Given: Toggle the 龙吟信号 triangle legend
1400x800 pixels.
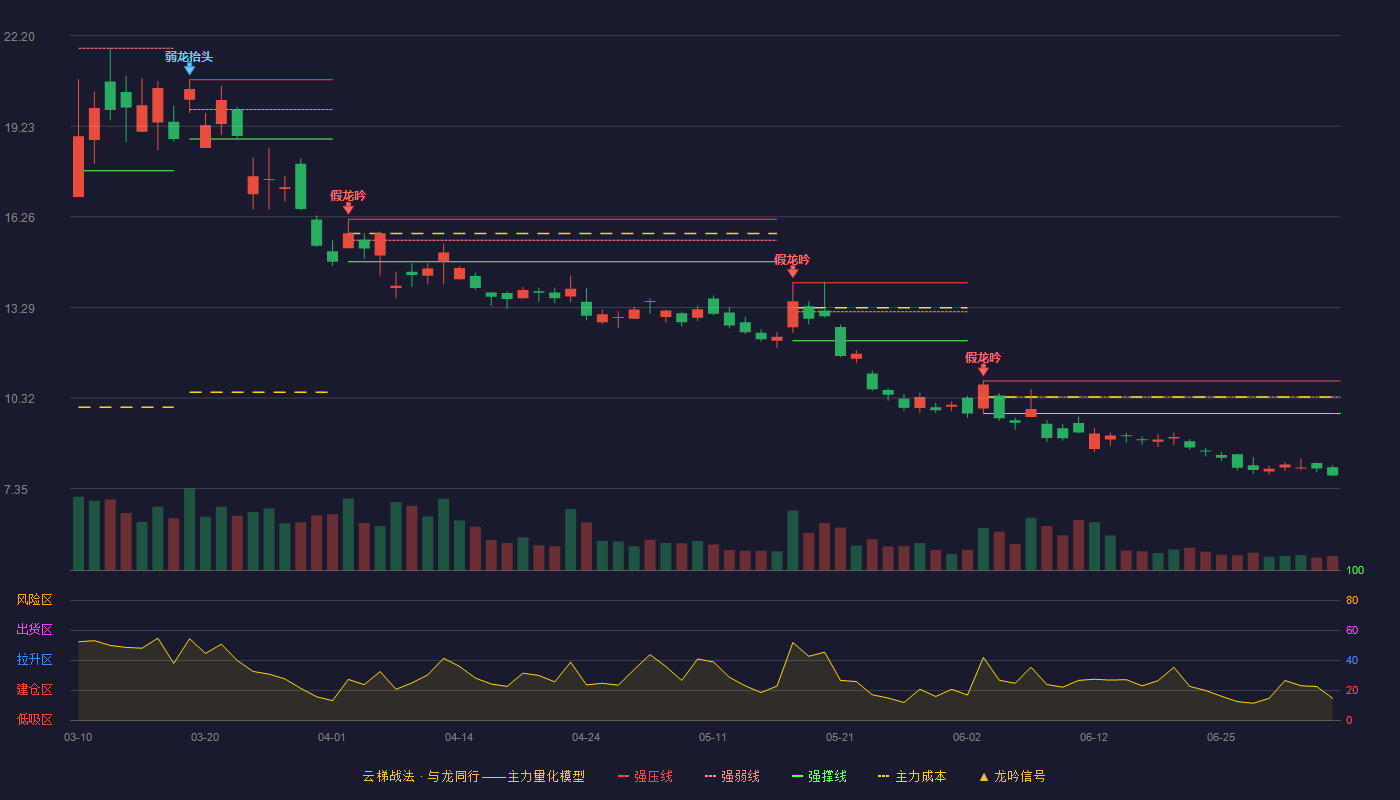Looking at the screenshot, I should 1012,776.
